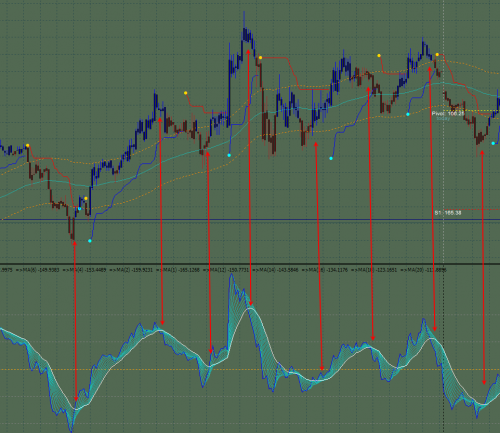Select the MA(12) indicator value label
This screenshot has width=500, height=433.
point(226,270)
